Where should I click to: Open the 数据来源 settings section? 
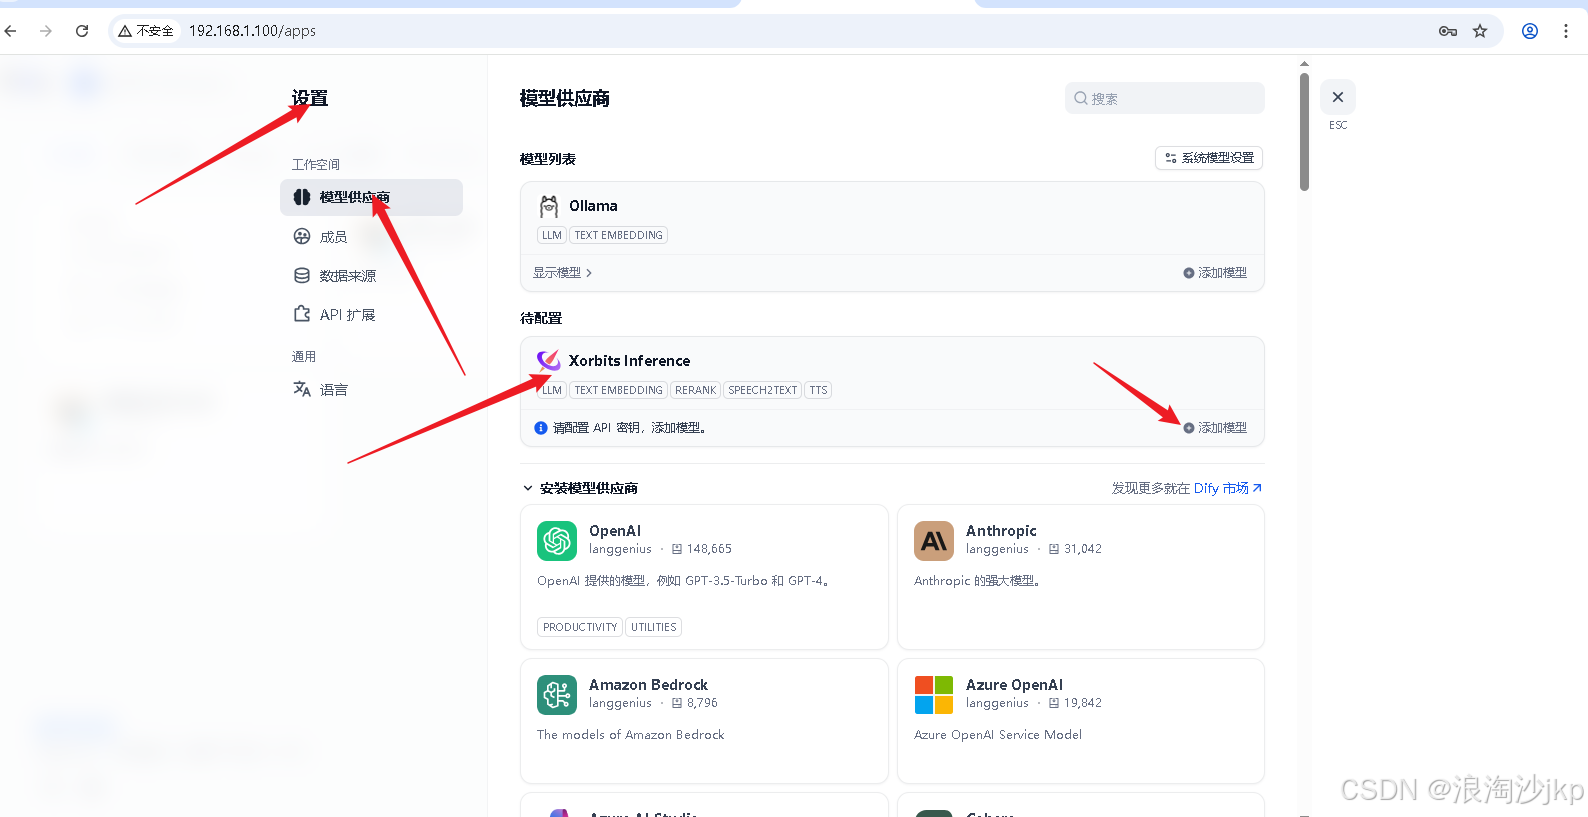coord(371,276)
